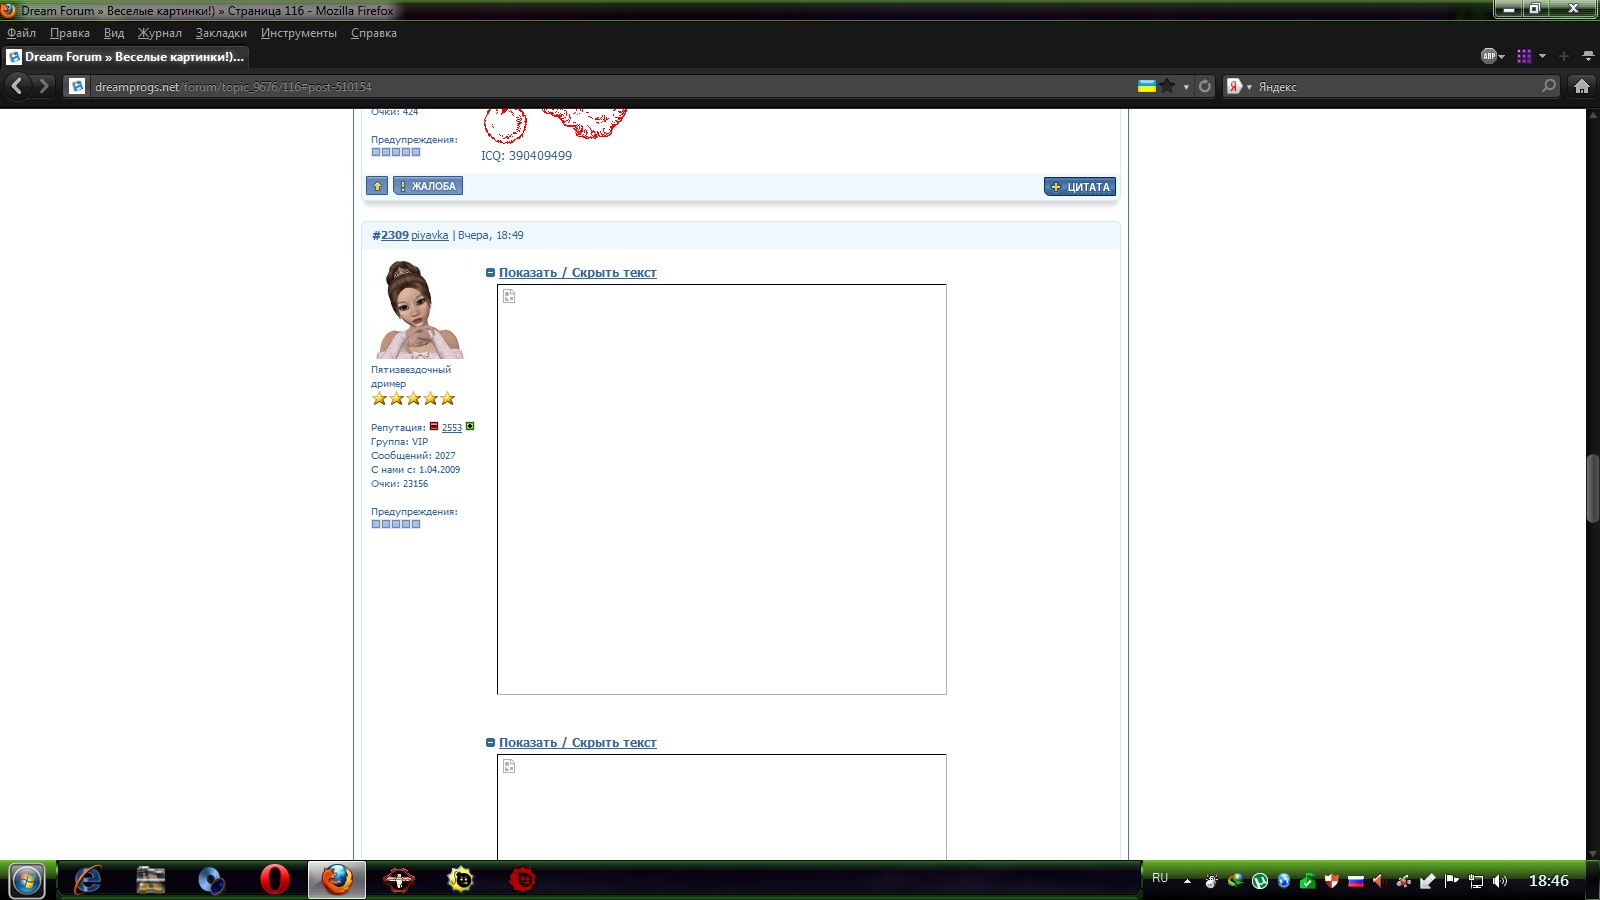Open the volume speaker tray icon
The height and width of the screenshot is (900, 1600).
(1500, 881)
